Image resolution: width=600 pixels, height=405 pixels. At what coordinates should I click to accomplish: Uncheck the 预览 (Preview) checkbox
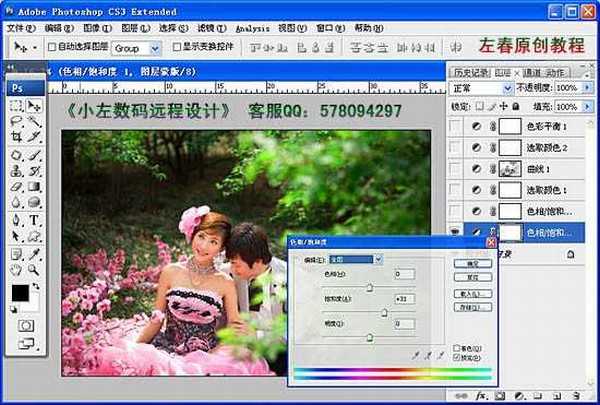point(456,357)
